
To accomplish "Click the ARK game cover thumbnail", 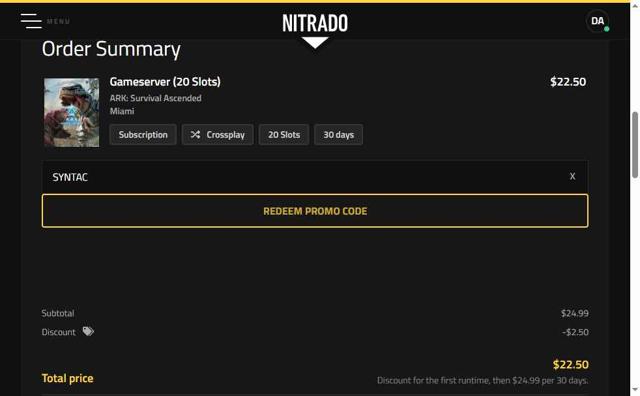I will [x=72, y=112].
